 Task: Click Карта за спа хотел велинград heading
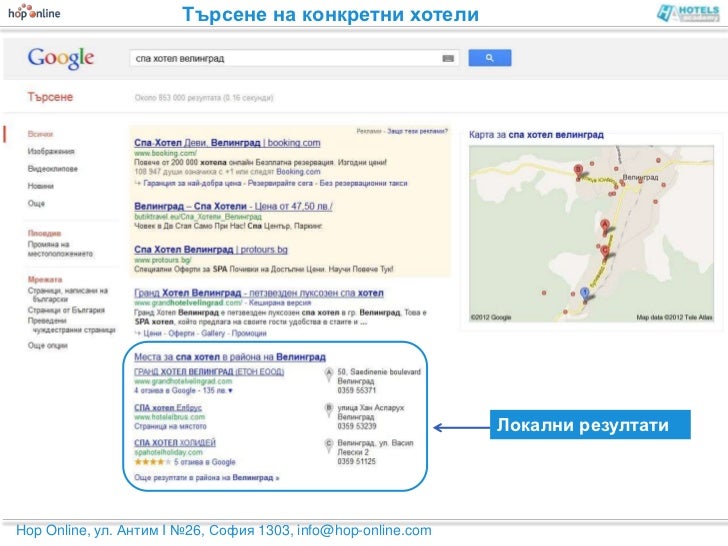(536, 135)
